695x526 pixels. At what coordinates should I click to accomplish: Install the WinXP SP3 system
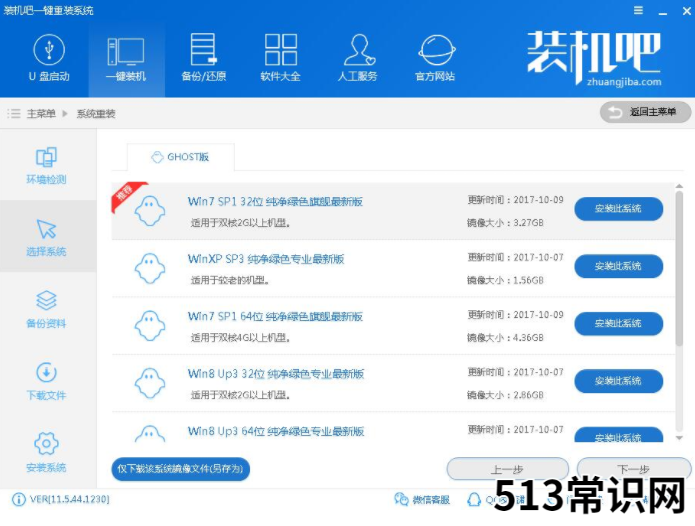[x=619, y=266]
